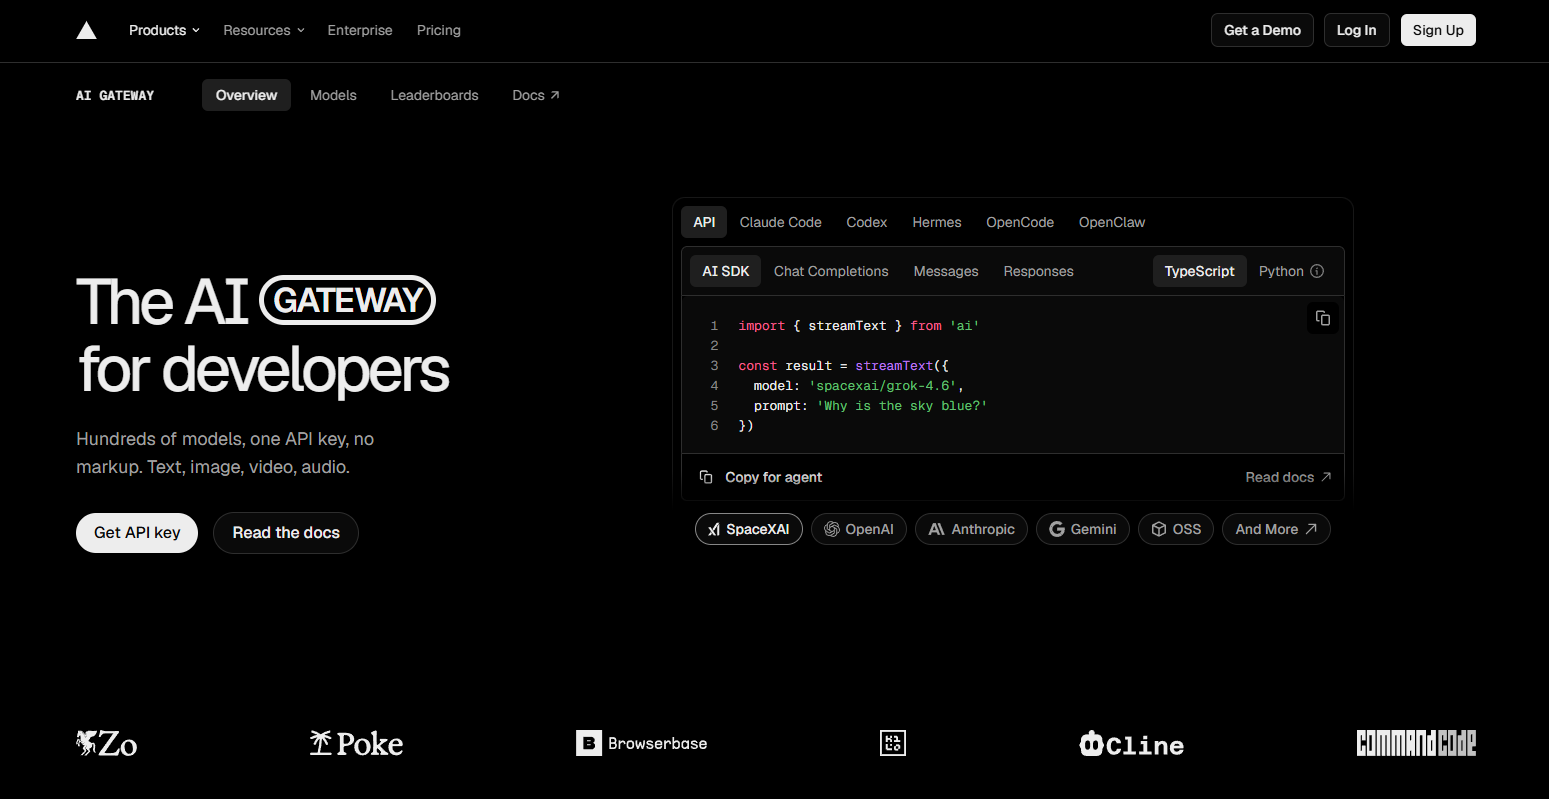Select the API code tab
Image resolution: width=1549 pixels, height=799 pixels.
(704, 222)
